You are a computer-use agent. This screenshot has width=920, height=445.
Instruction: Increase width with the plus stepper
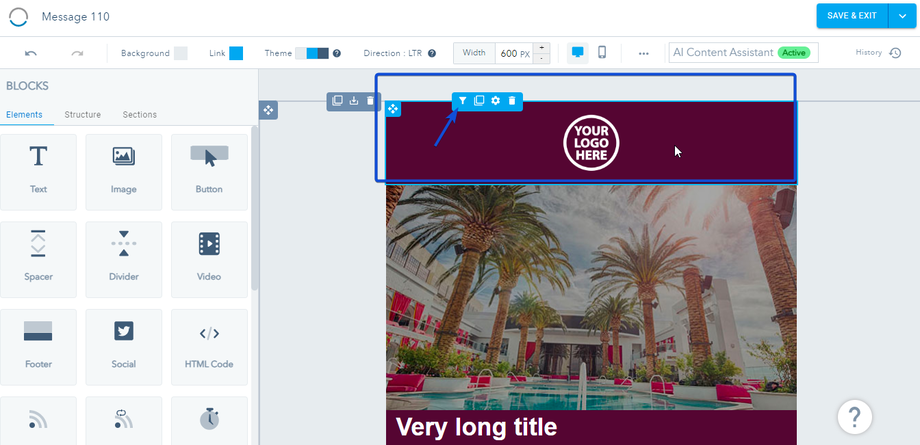tap(541, 48)
